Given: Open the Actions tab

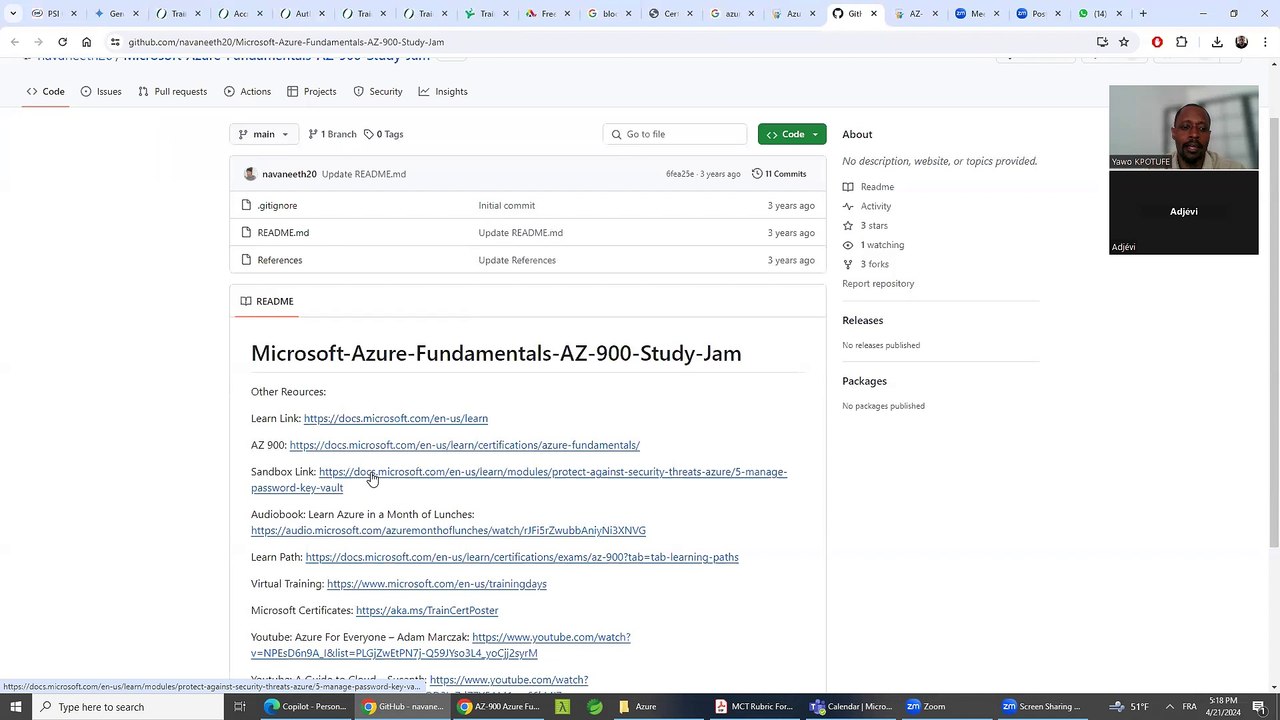Looking at the screenshot, I should click(247, 92).
